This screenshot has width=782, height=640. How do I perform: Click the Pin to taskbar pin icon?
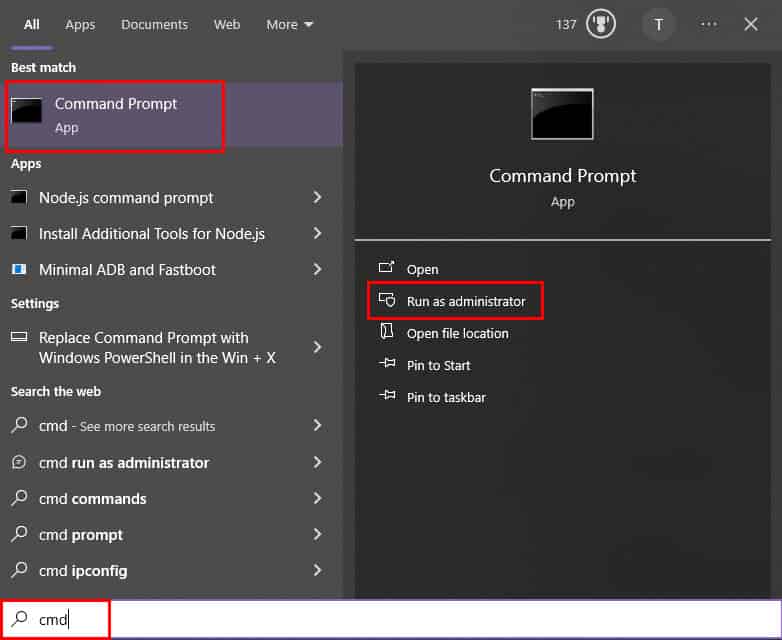click(387, 396)
